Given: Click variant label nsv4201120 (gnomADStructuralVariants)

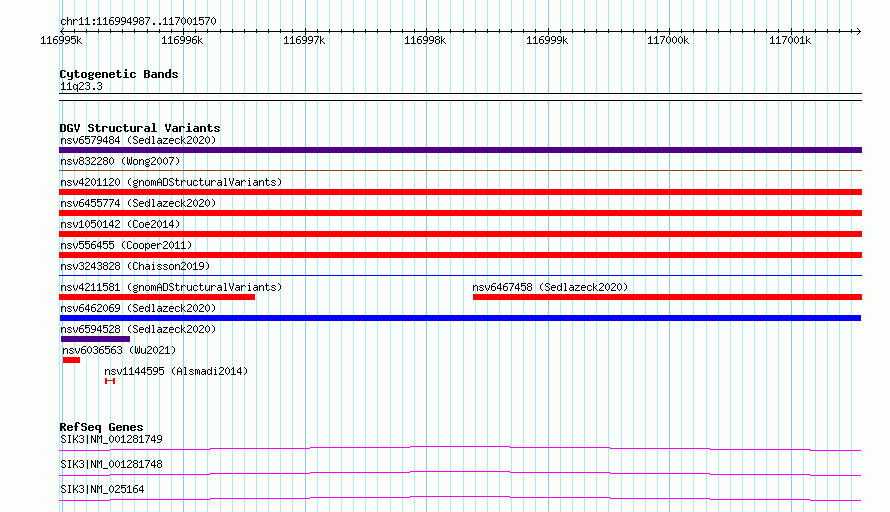Looking at the screenshot, I should [x=171, y=182].
